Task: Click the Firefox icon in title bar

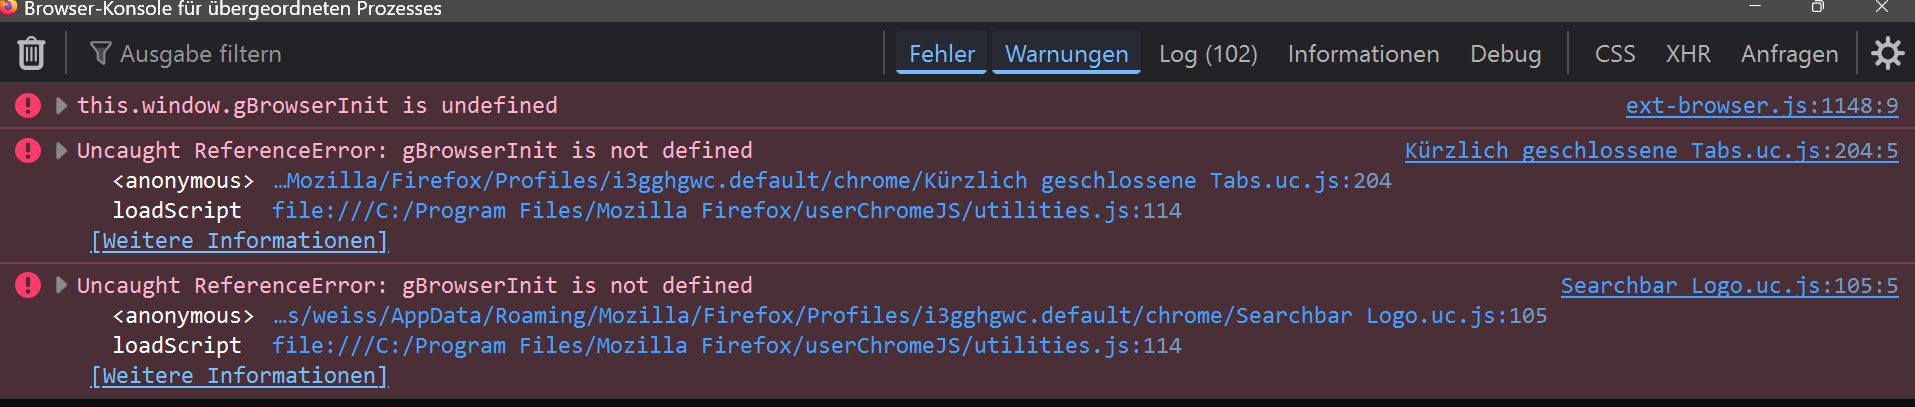Action: coord(8,7)
